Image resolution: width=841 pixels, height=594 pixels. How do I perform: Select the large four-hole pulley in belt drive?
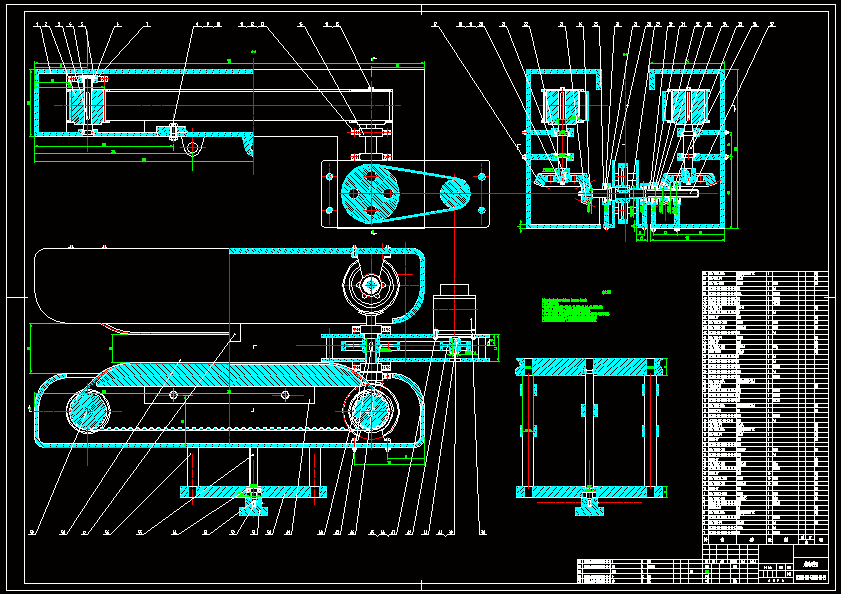point(371,193)
